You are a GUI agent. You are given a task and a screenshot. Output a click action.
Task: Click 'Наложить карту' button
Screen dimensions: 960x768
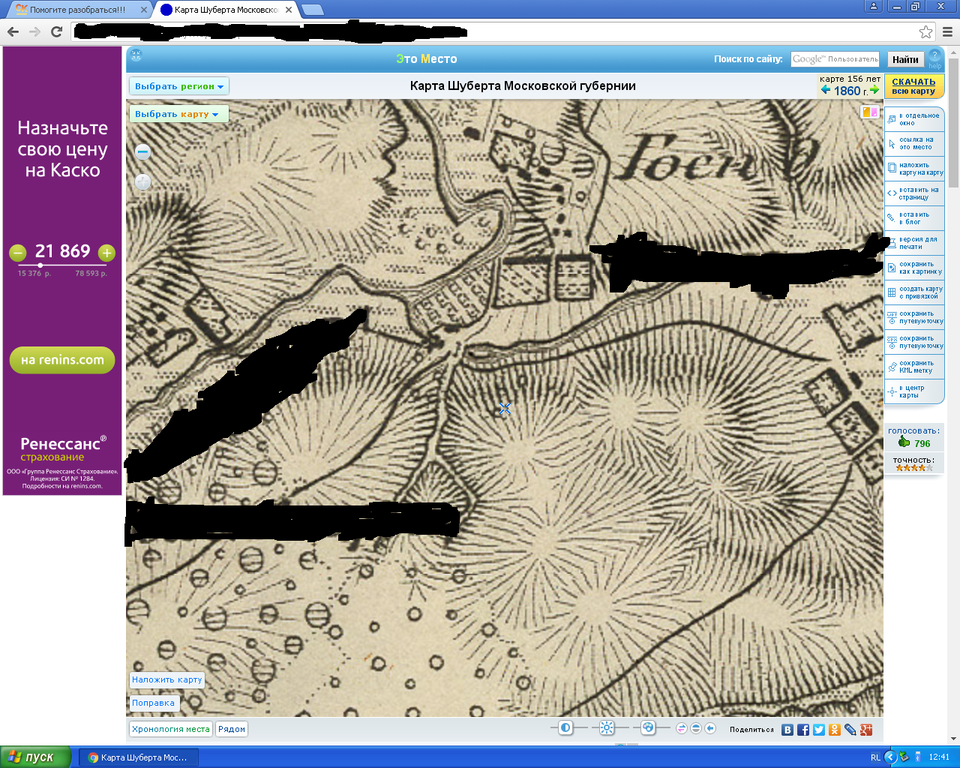coord(167,680)
